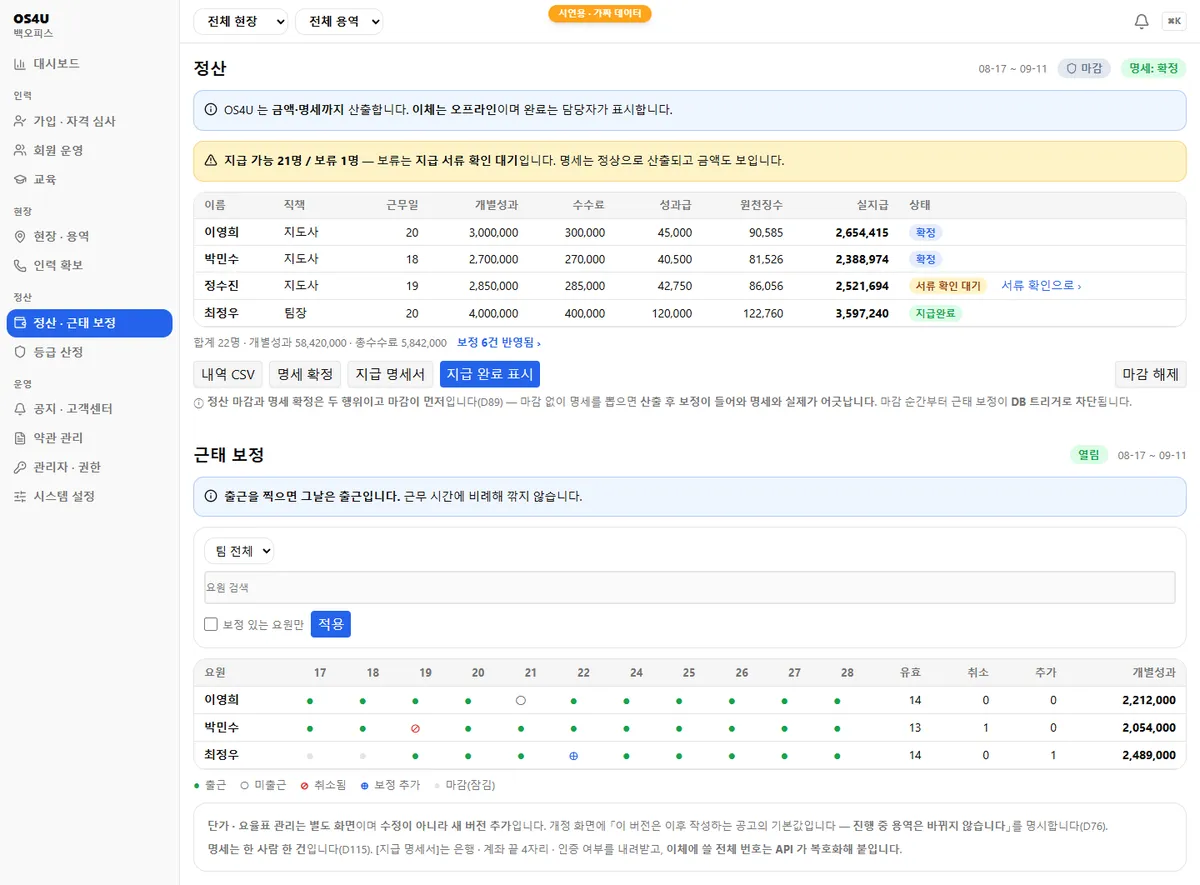This screenshot has height=885, width=1200.
Task: Toggle the 보정 있는 요원만 checkbox
Action: tap(211, 624)
